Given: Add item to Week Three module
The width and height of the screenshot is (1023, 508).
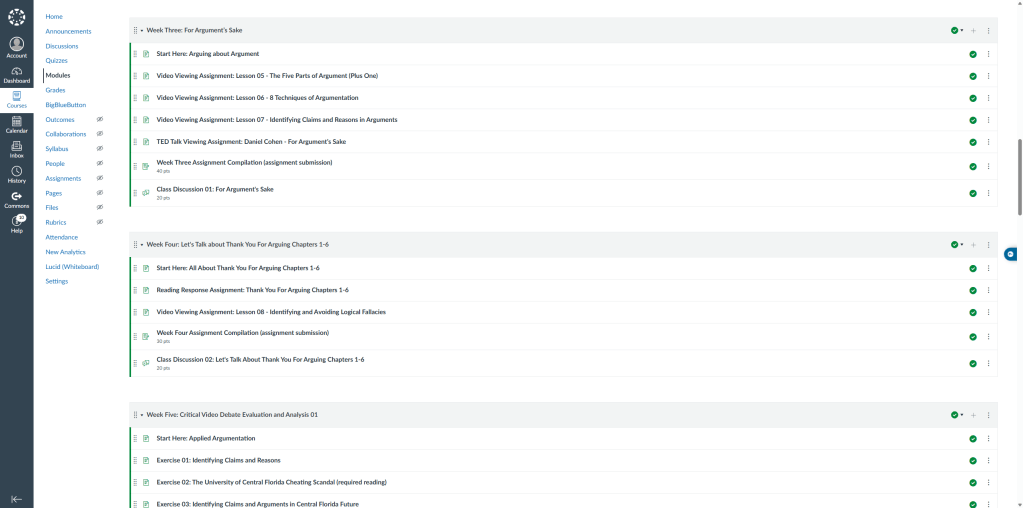Looking at the screenshot, I should (x=973, y=30).
